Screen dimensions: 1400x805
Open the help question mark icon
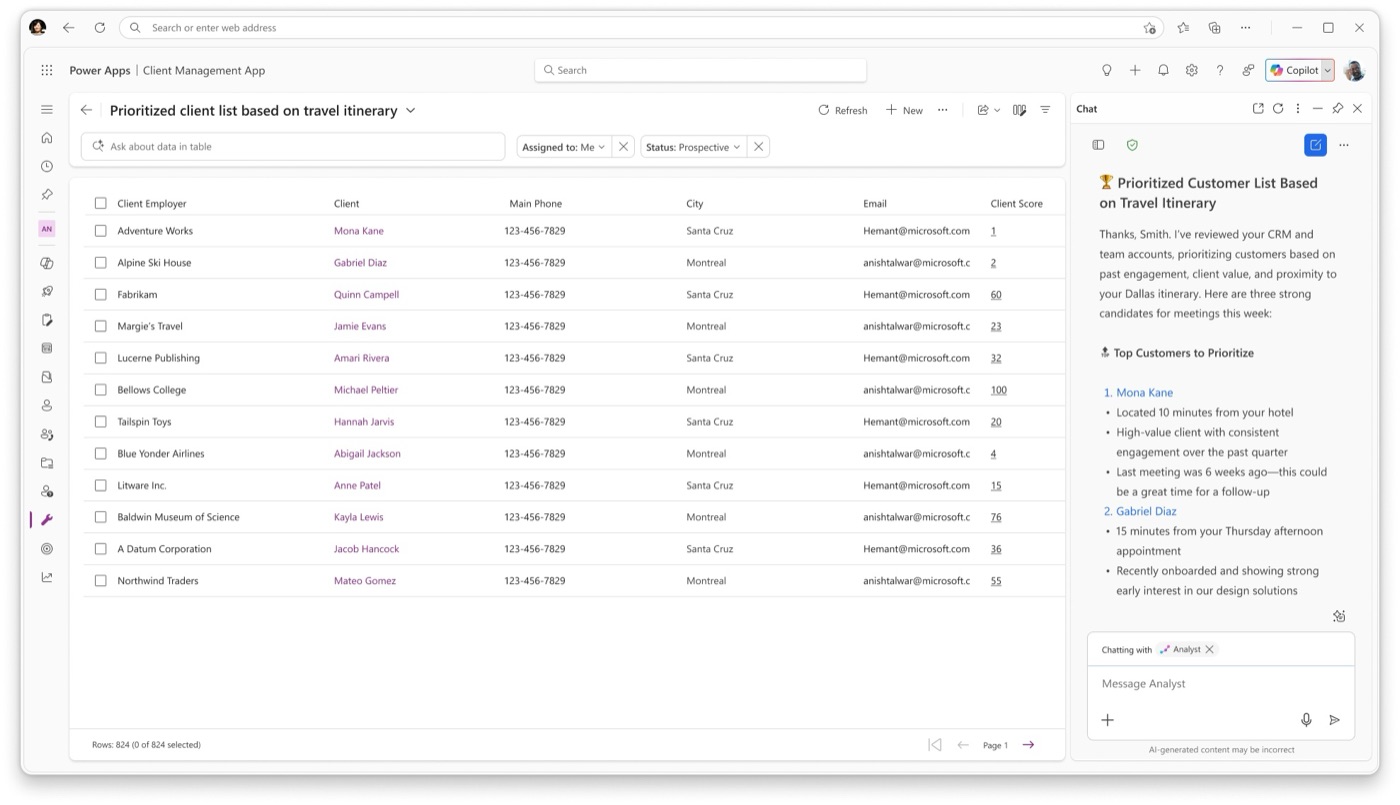click(1219, 70)
